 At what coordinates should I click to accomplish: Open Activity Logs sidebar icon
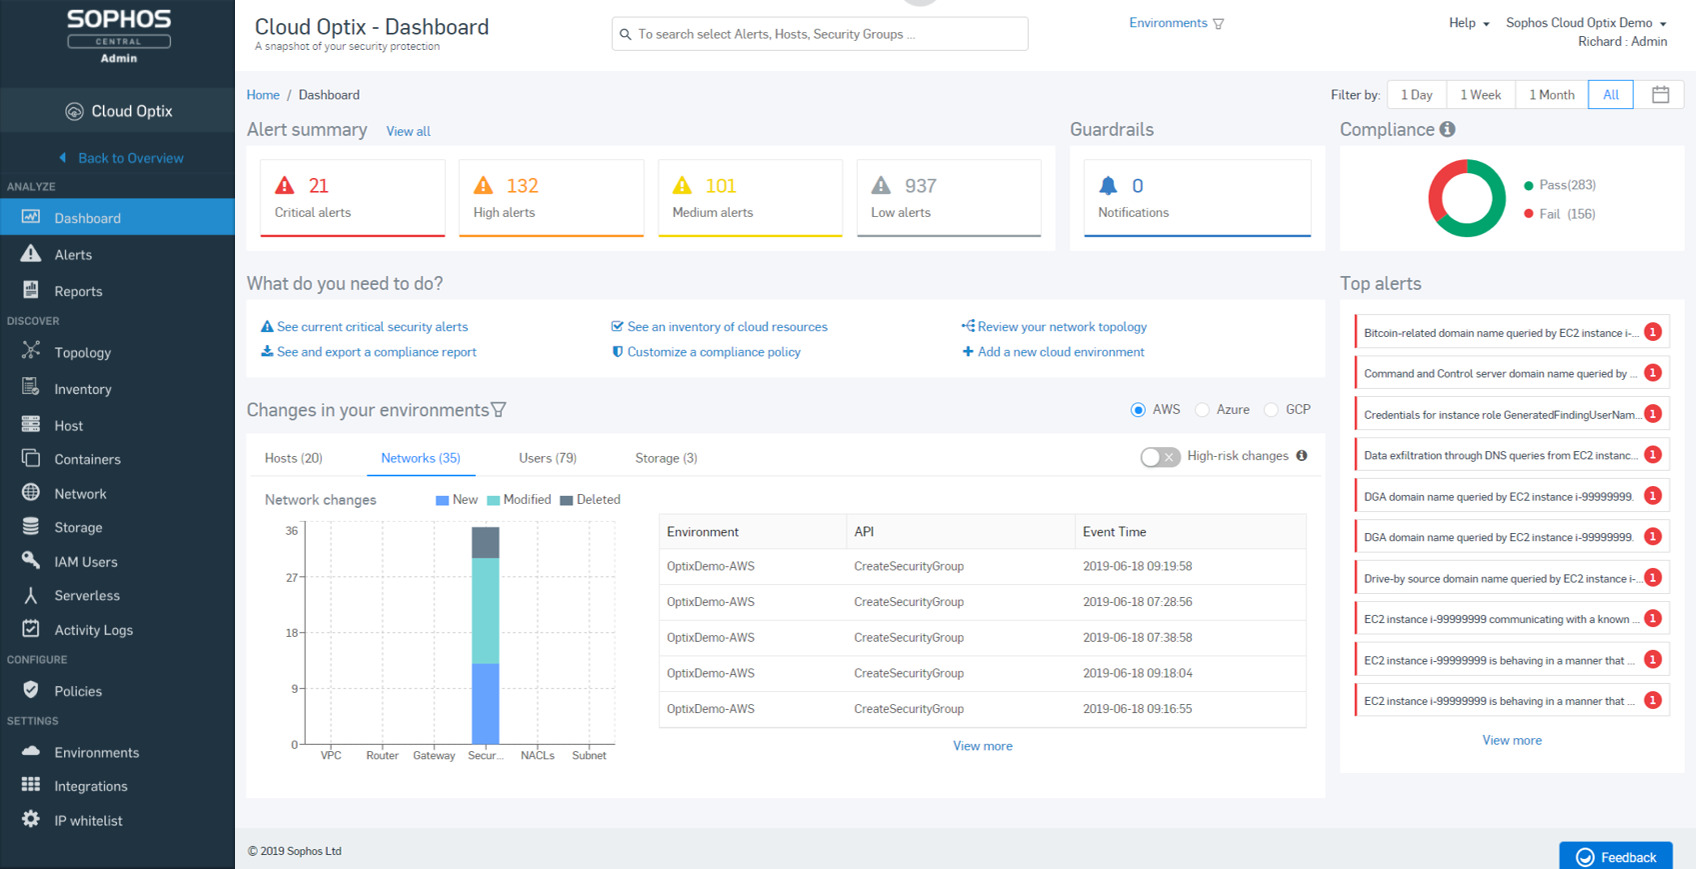pyautogui.click(x=31, y=628)
